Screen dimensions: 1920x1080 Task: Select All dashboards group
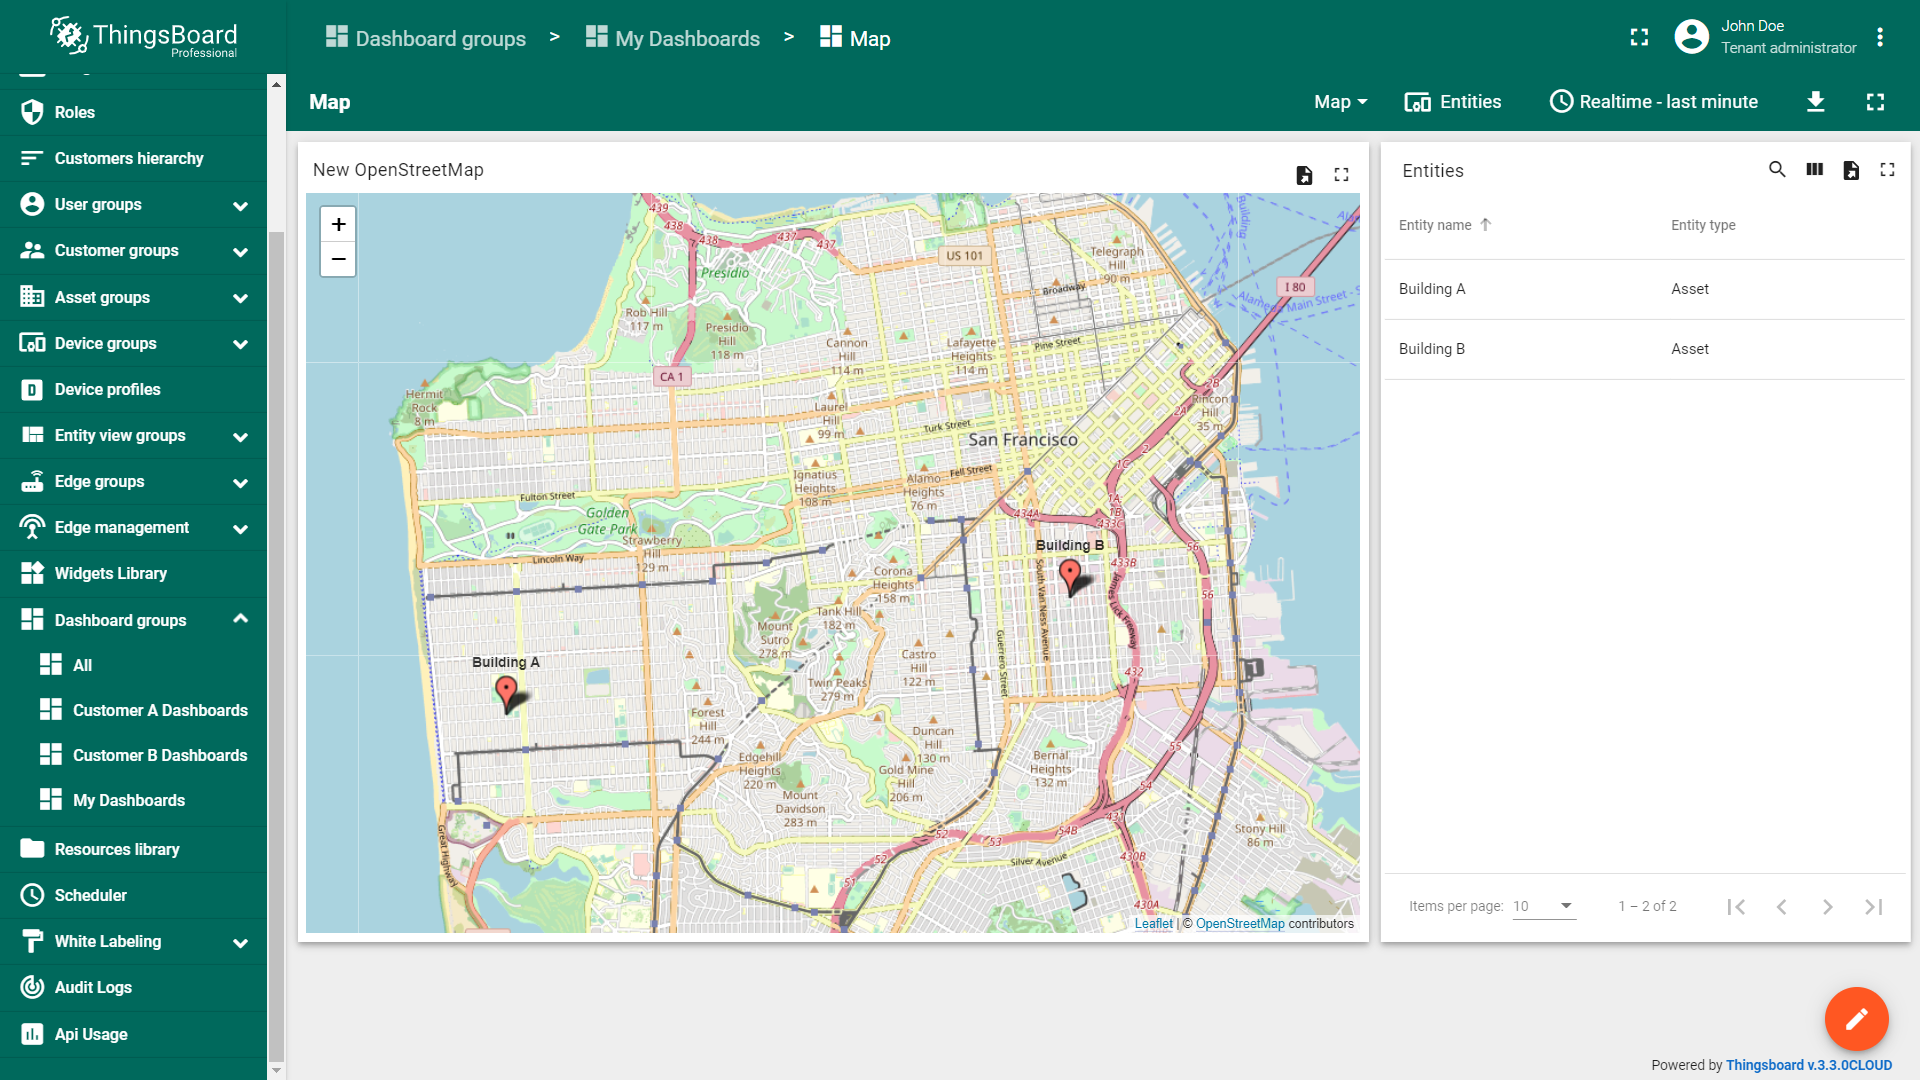click(134, 665)
